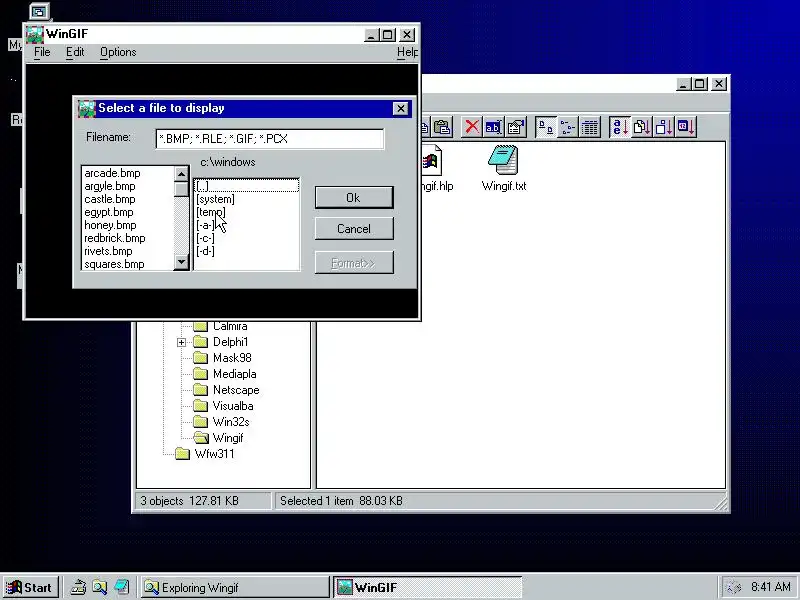Click first quick launch icon beside Start
Viewport: 800px width, 600px height.
[x=78, y=587]
